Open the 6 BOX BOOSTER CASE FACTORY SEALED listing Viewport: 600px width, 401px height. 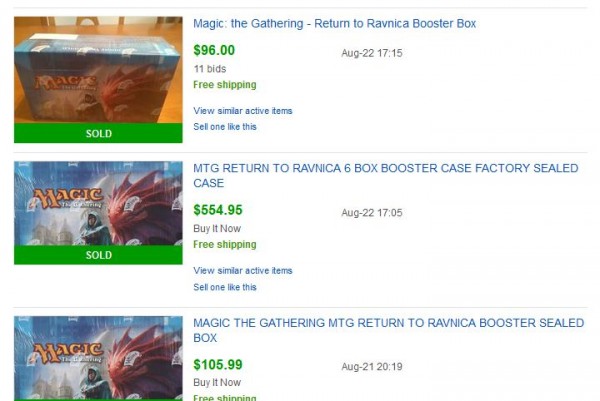[385, 176]
